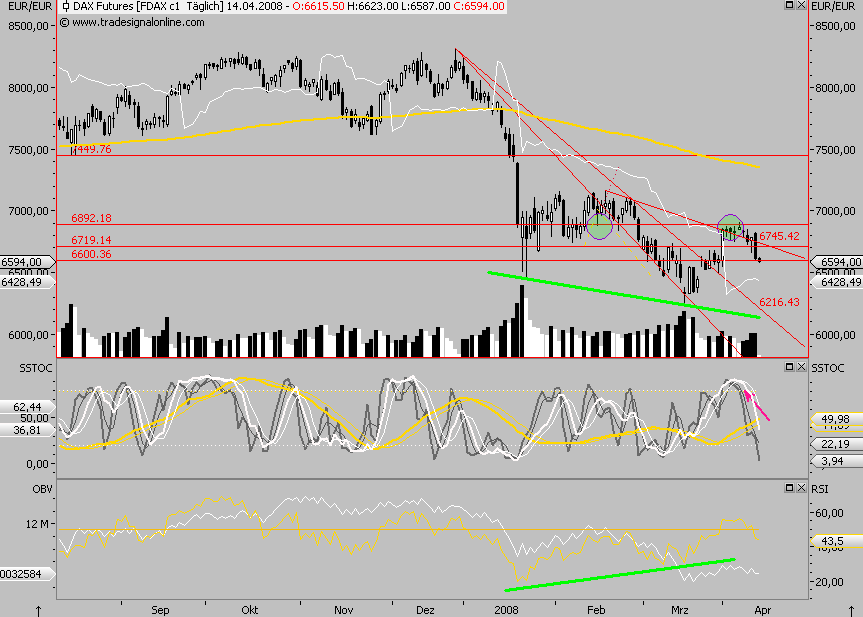Viewport: 863px width, 617px height.
Task: Select the 6745.42 trendline price label
Action: (779, 236)
